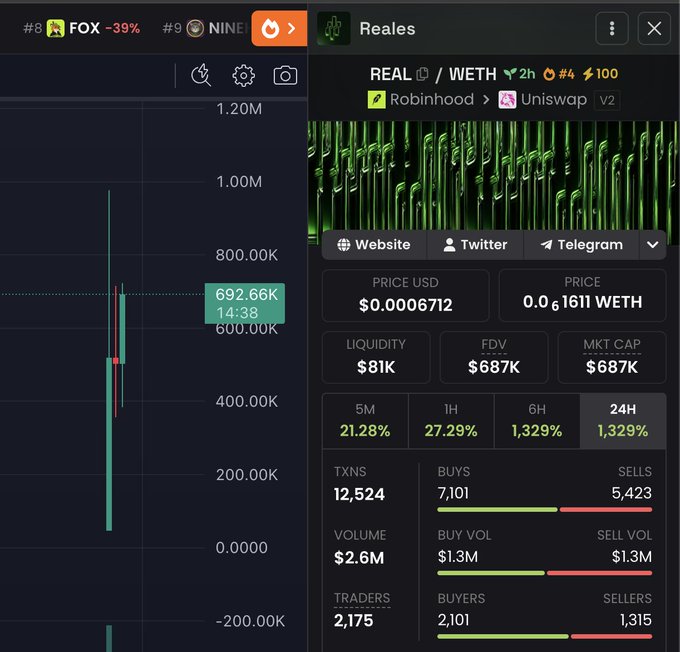
Task: Open trending token #8 FOX
Action: pyautogui.click(x=82, y=28)
